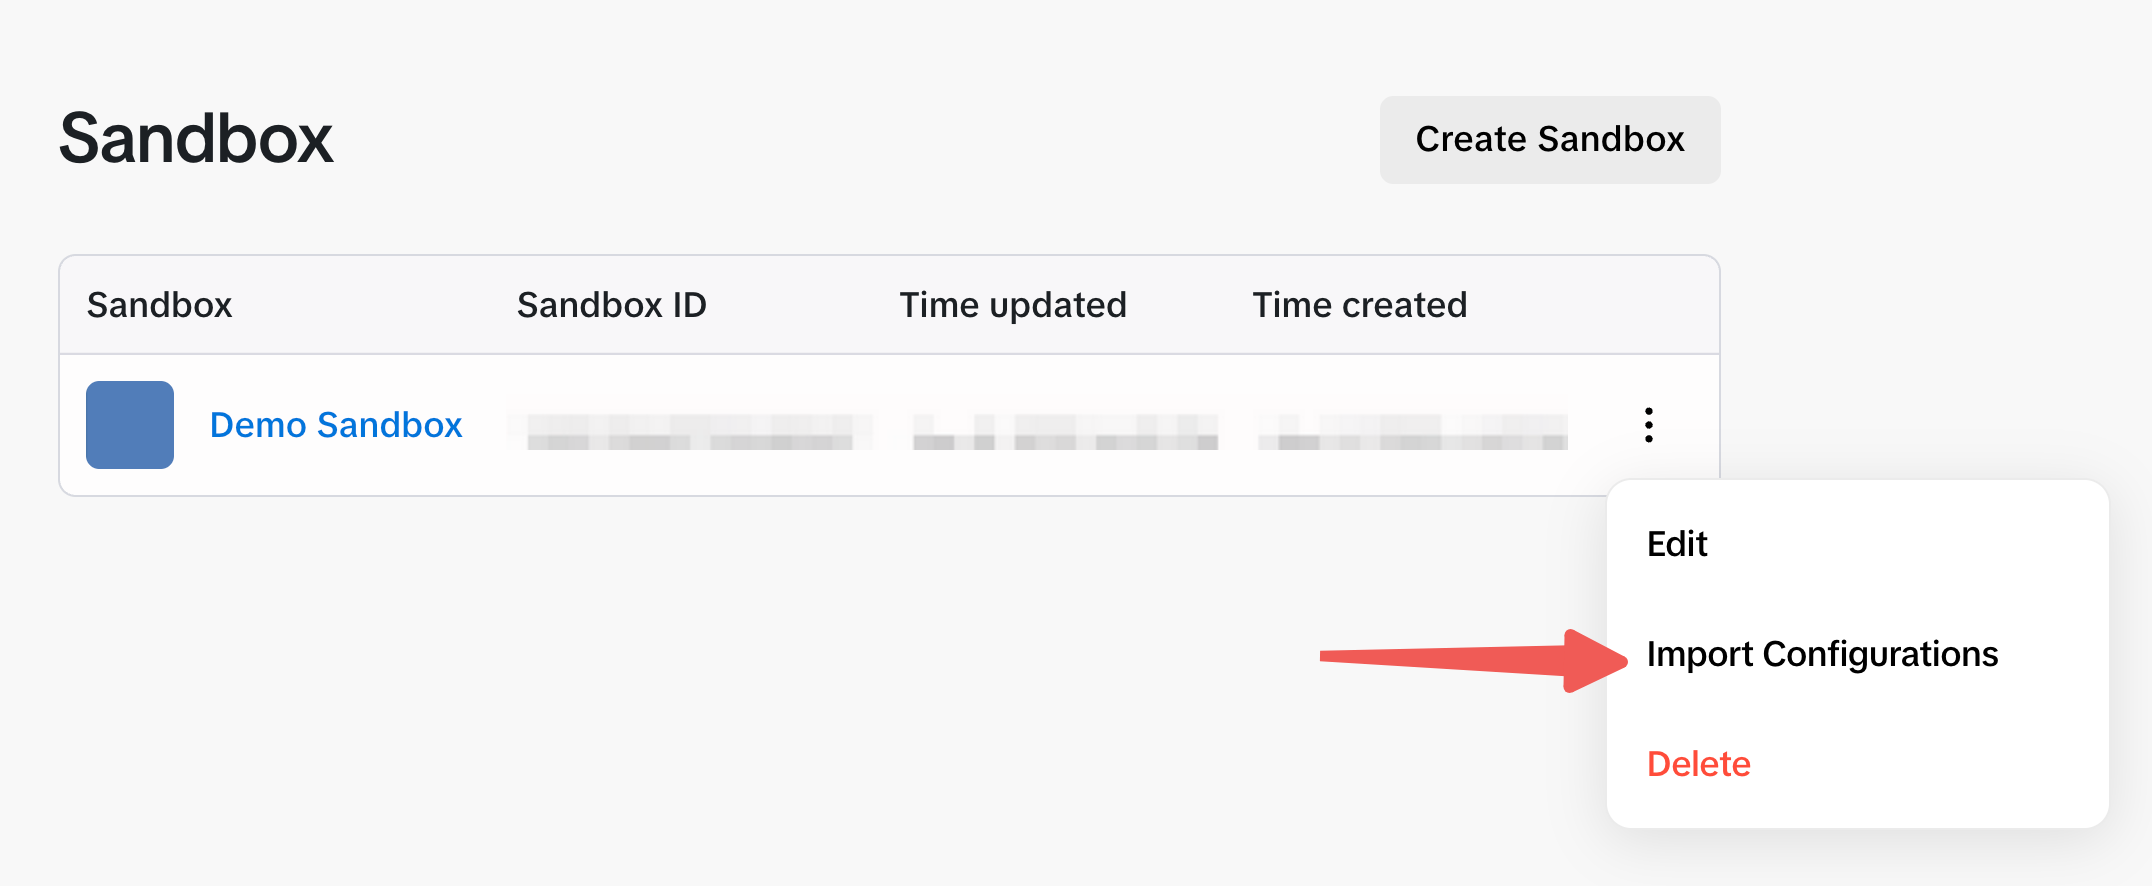Click the blank space between Edit and Import Configurations
The image size is (2152, 886).
click(1856, 599)
